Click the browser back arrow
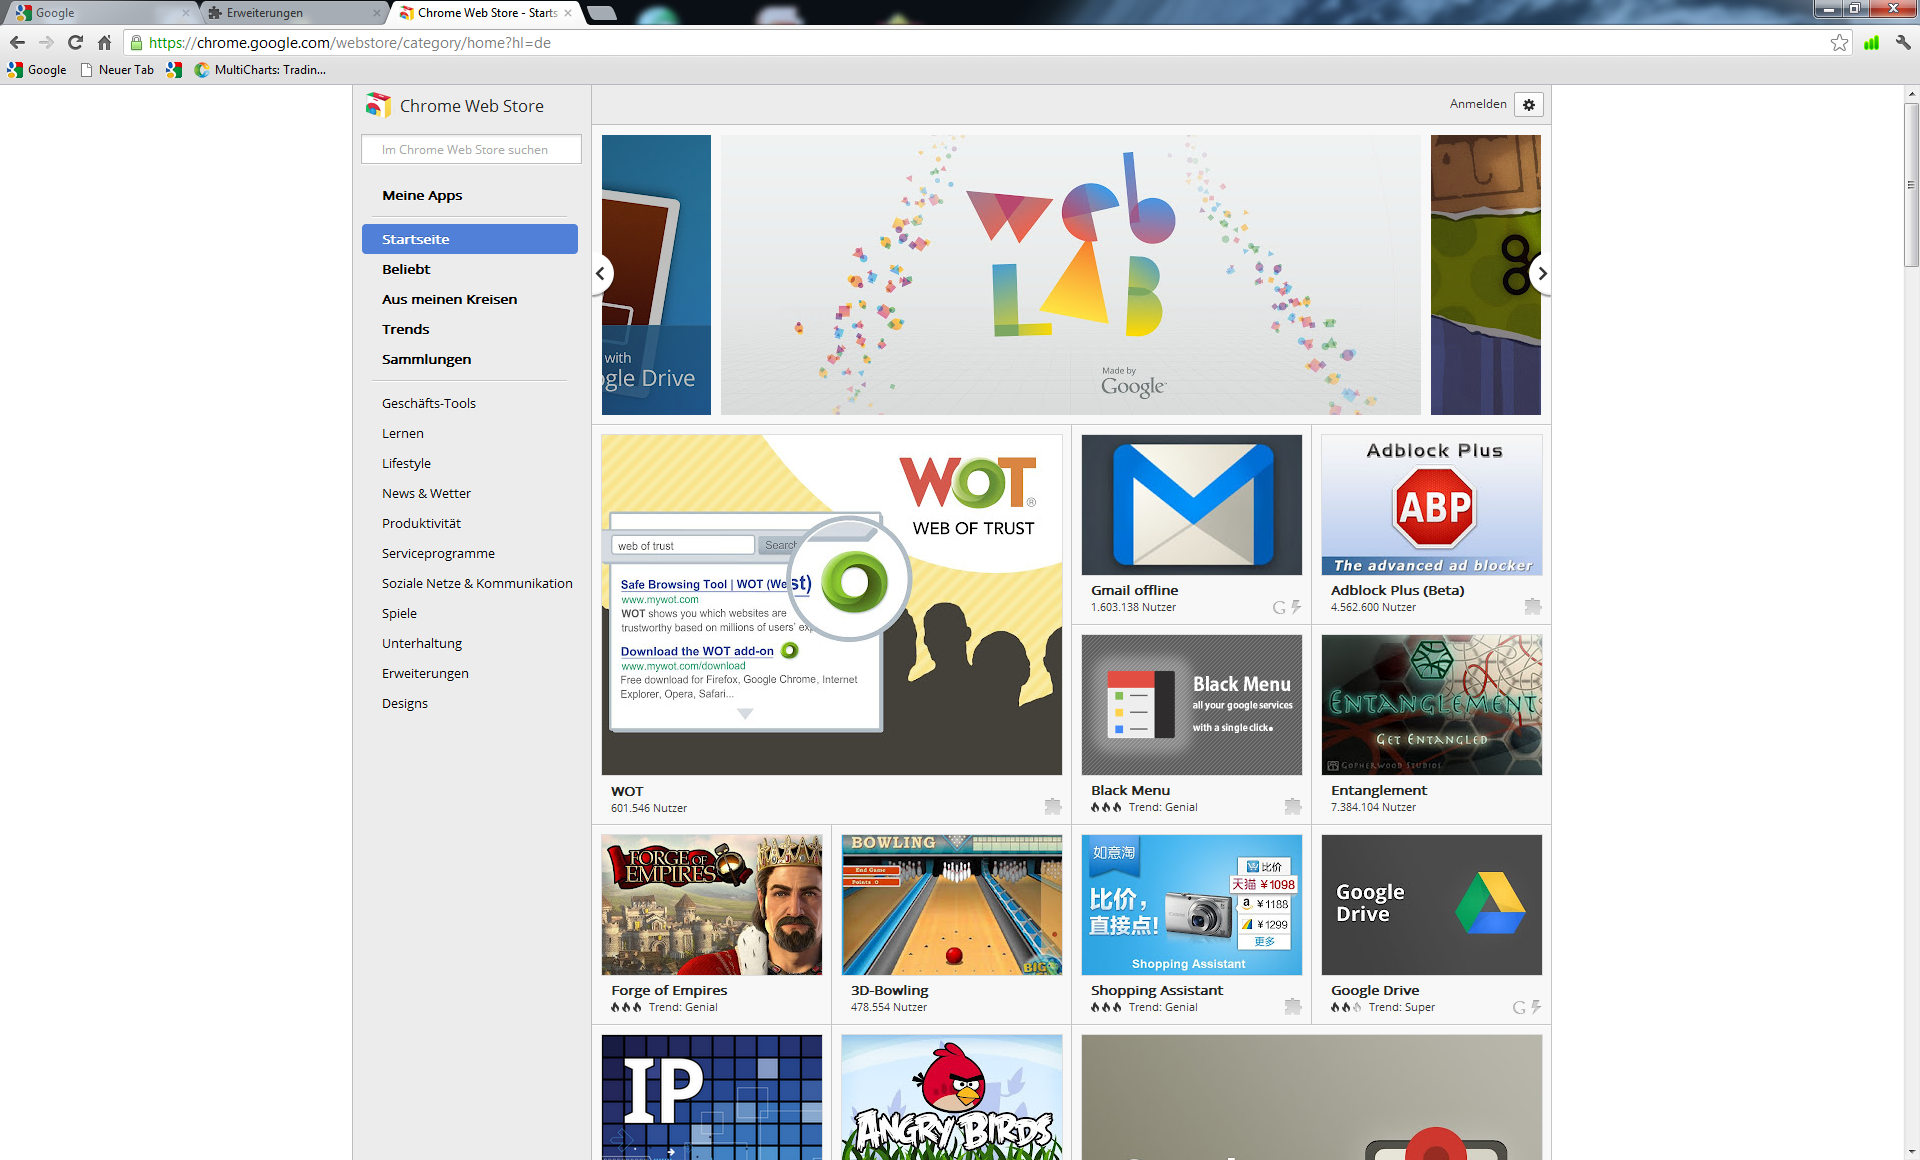This screenshot has height=1160, width=1920. pos(17,43)
